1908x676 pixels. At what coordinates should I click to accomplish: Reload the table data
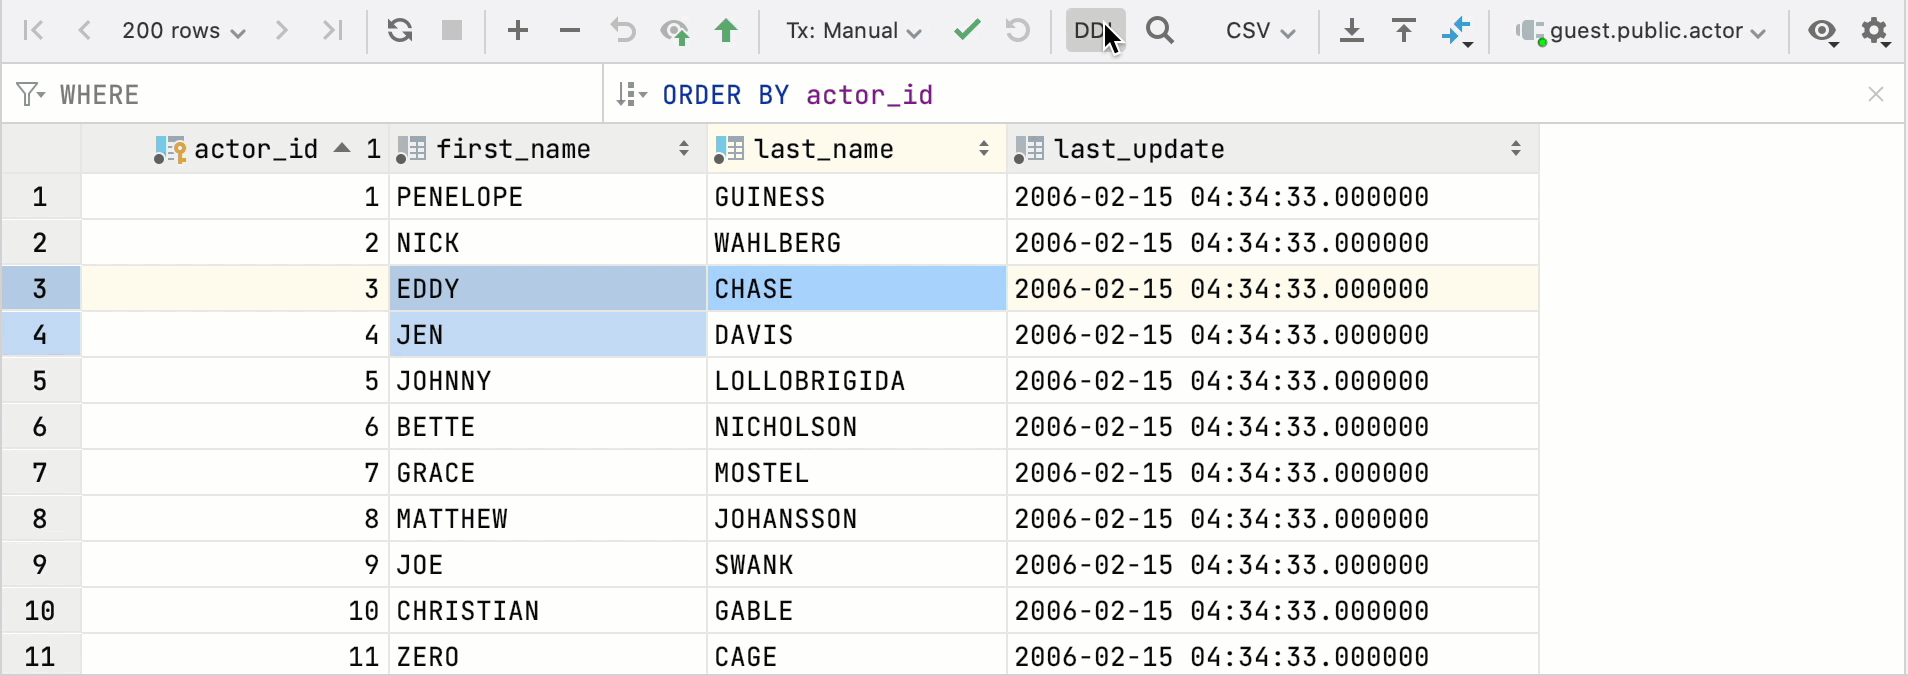point(400,31)
